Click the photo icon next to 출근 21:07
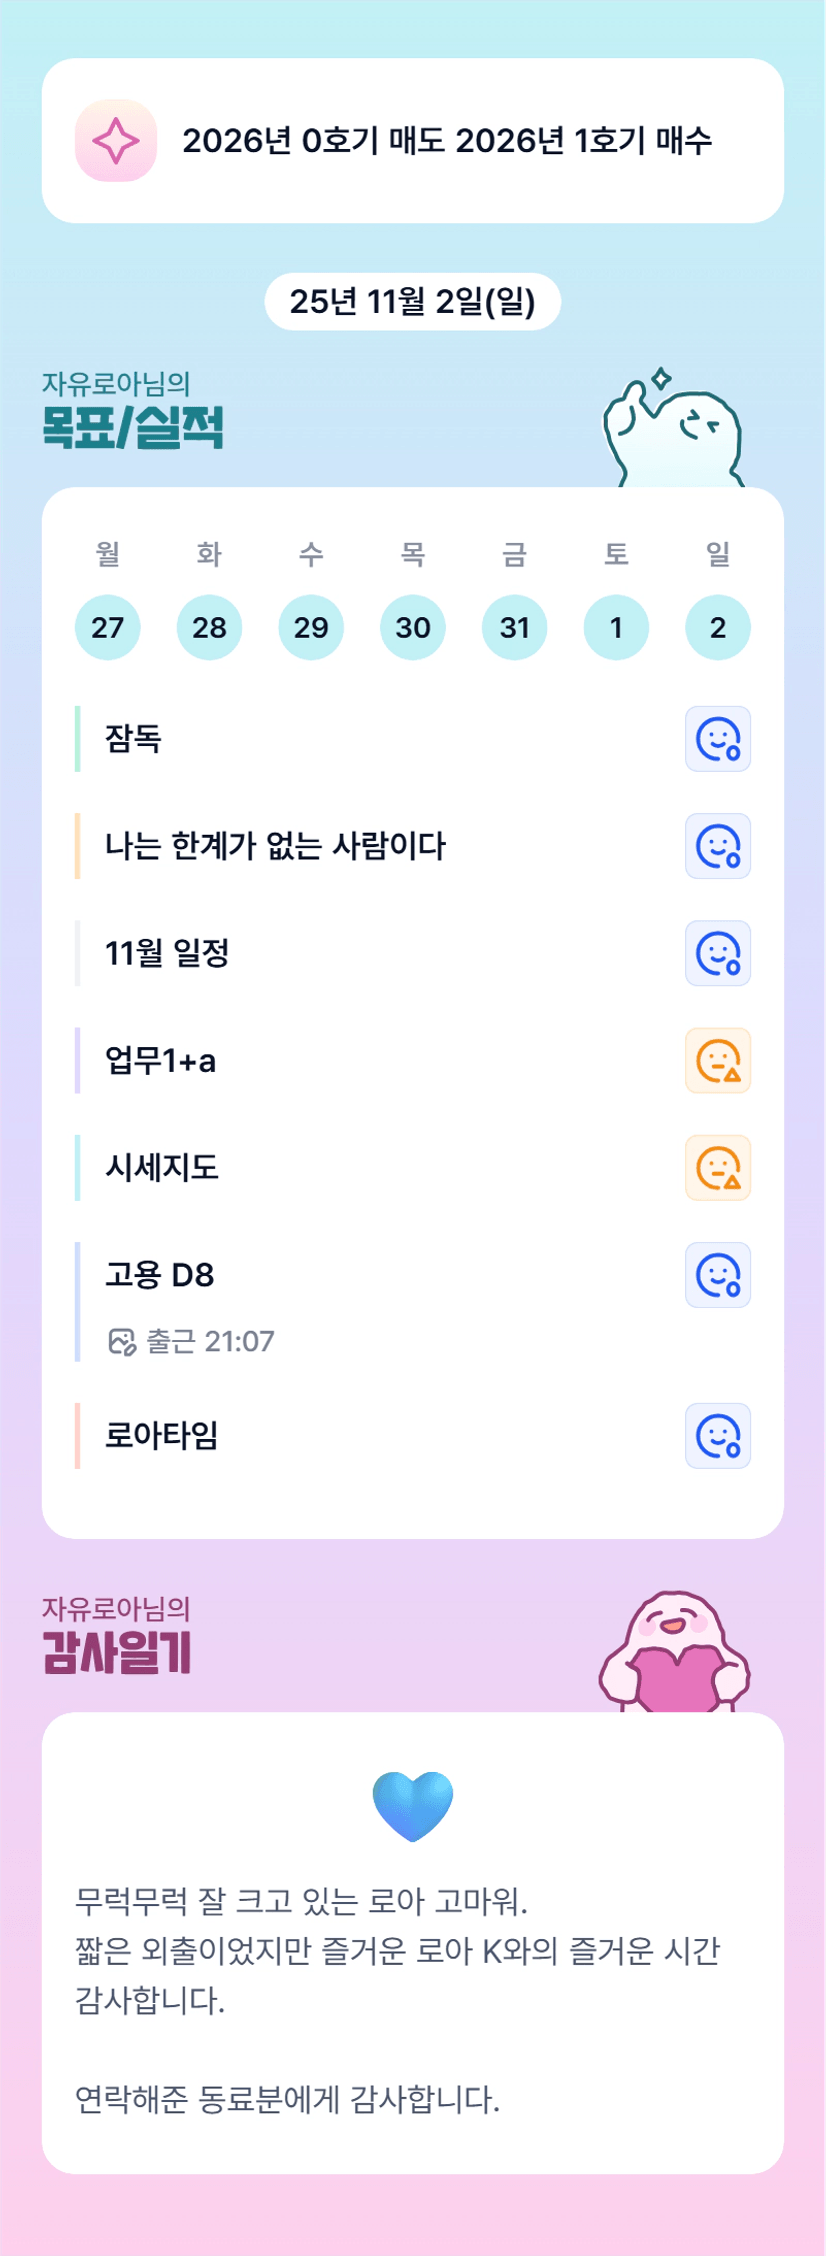The height and width of the screenshot is (2256, 827). [121, 1342]
